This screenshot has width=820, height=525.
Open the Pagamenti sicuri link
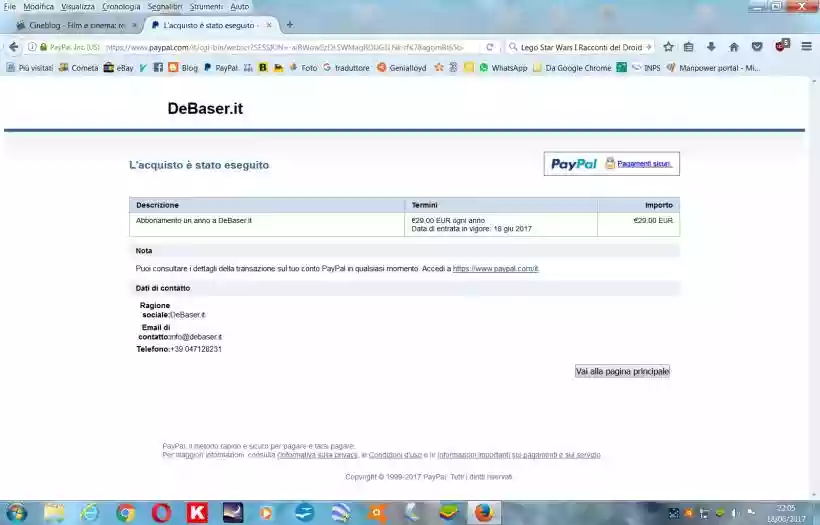click(x=644, y=164)
